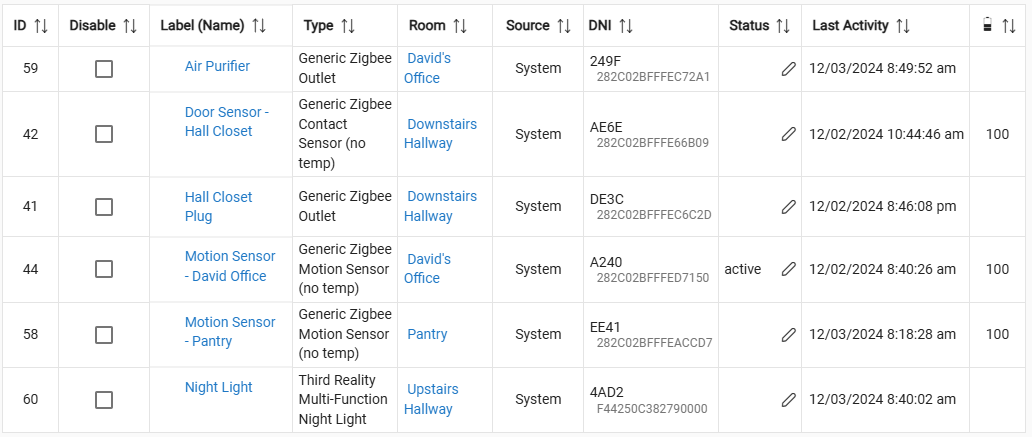Sort the table by Last Activity

coord(902,26)
